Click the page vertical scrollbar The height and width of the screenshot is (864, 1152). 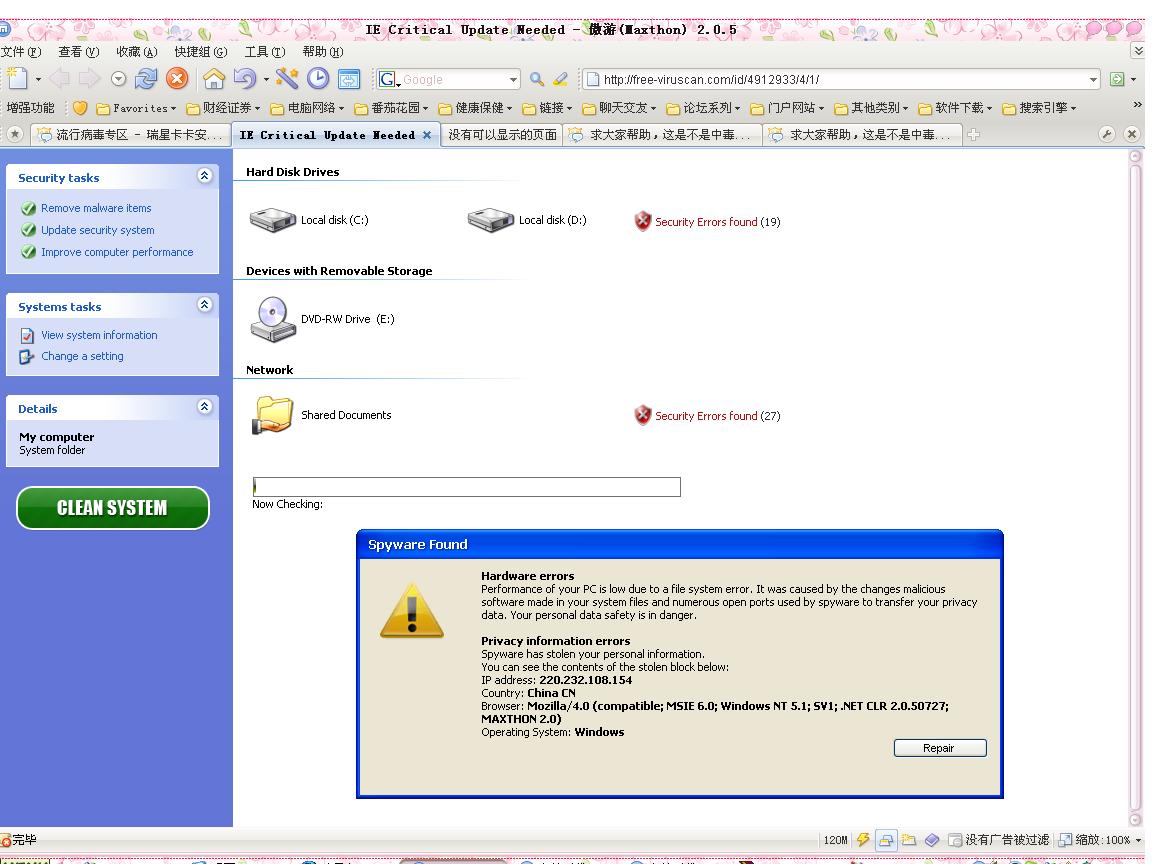(1136, 488)
